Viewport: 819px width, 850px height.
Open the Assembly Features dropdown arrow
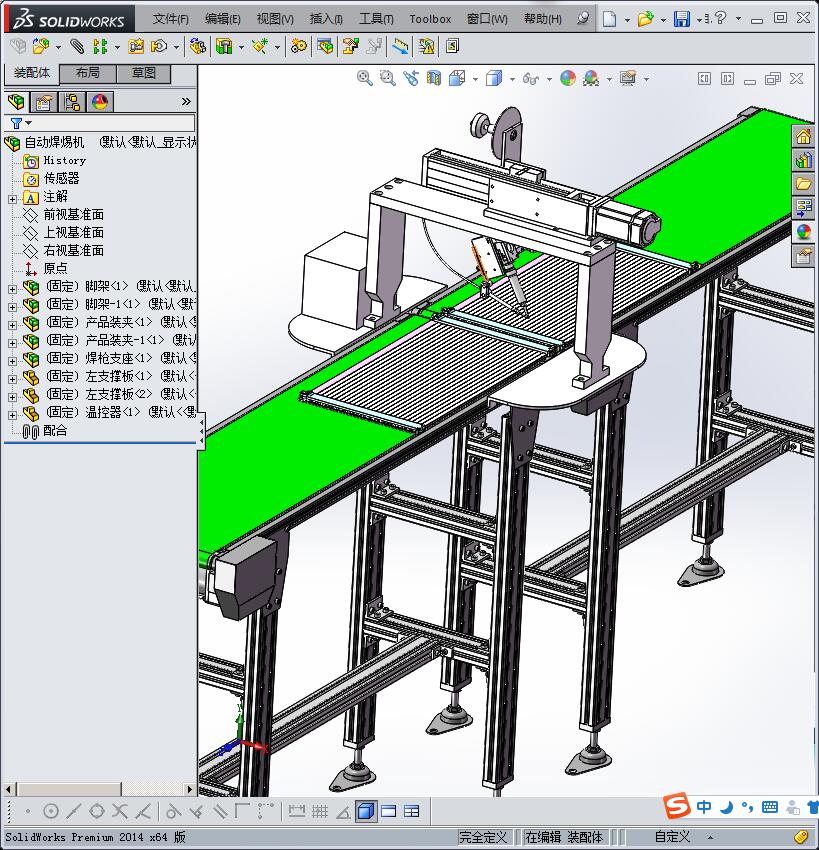(x=241, y=47)
